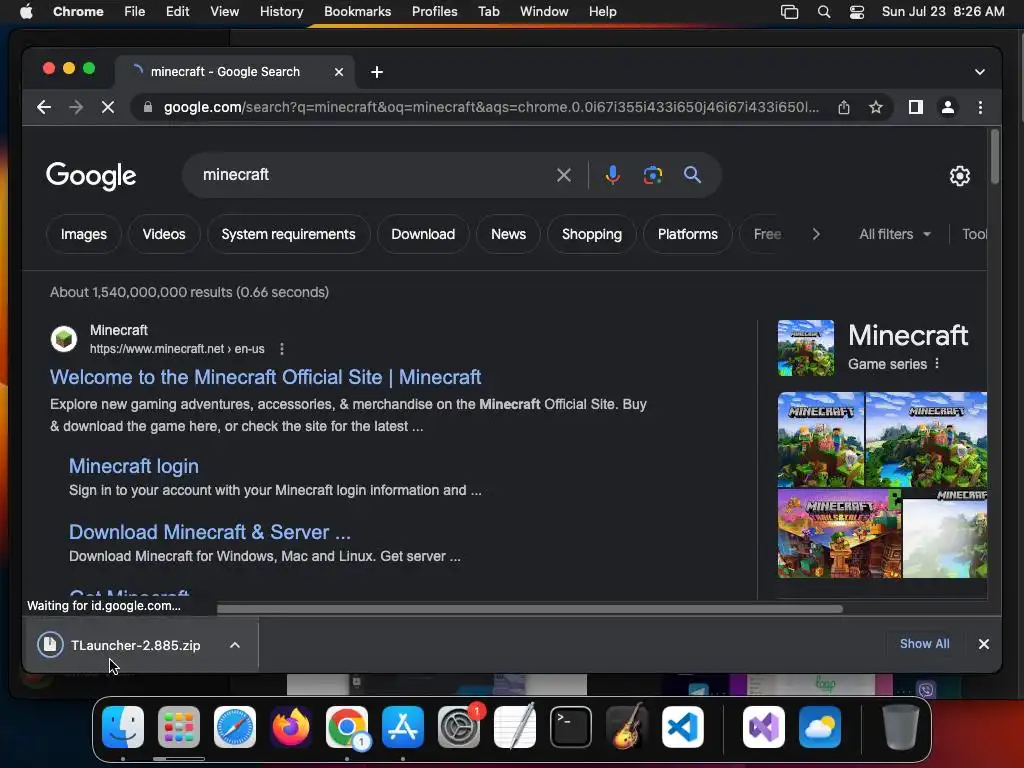Select the Videos filter chip

pos(164,234)
